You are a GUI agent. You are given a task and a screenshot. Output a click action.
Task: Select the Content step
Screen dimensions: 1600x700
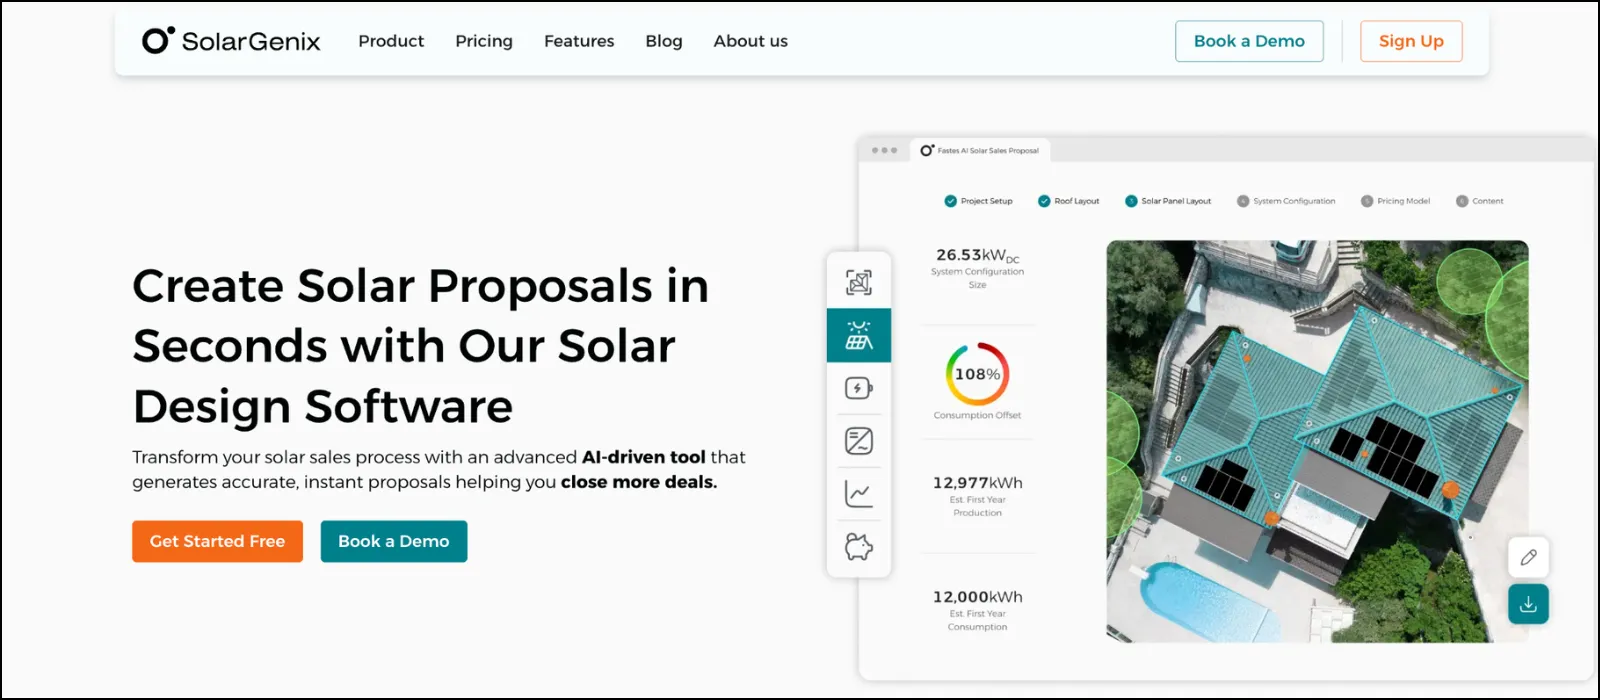[x=1480, y=201]
